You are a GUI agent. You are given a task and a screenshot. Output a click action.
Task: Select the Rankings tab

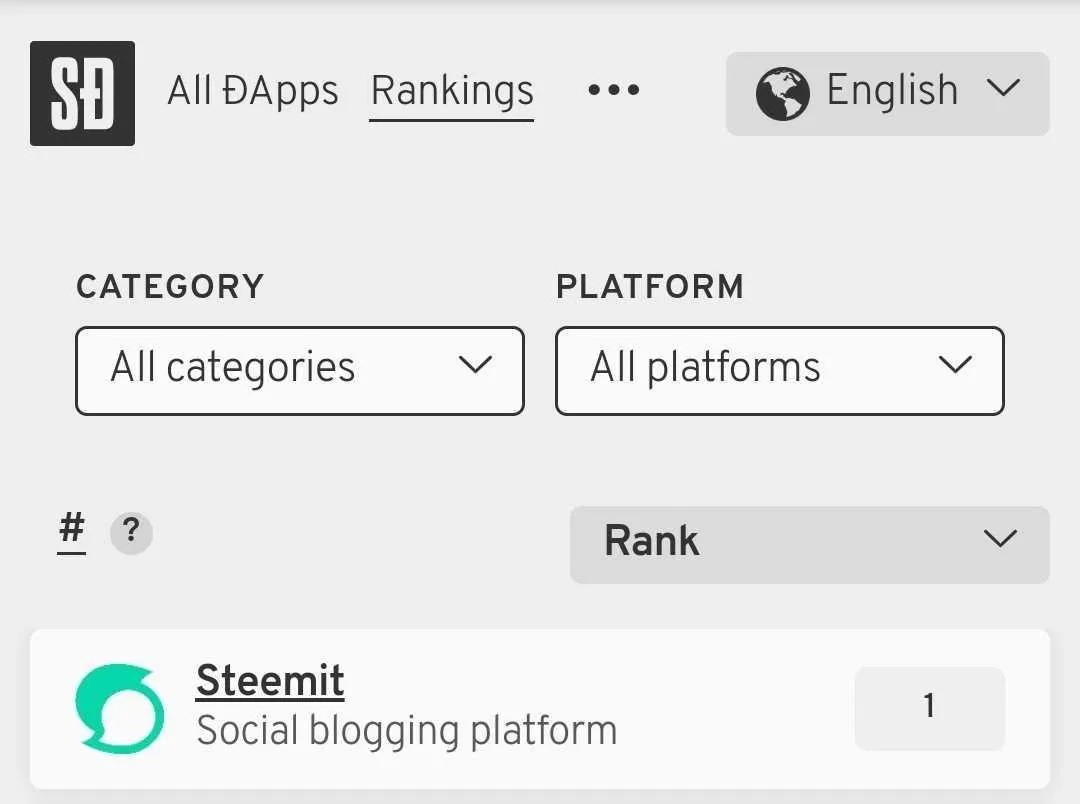tap(452, 91)
